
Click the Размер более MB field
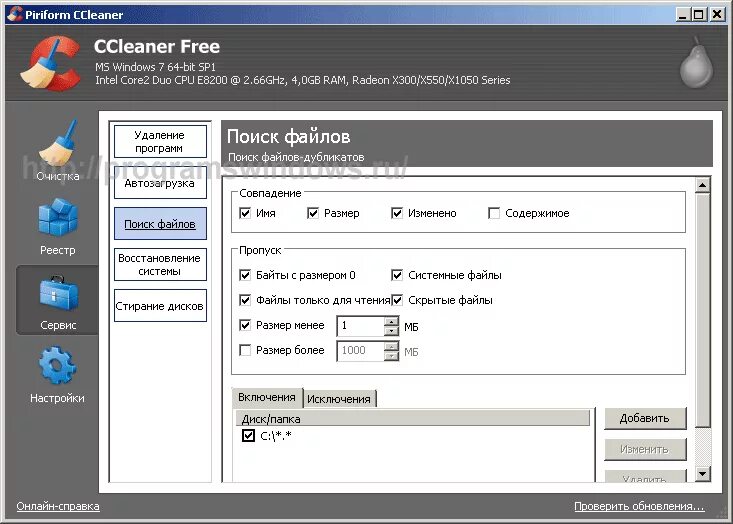tap(360, 351)
